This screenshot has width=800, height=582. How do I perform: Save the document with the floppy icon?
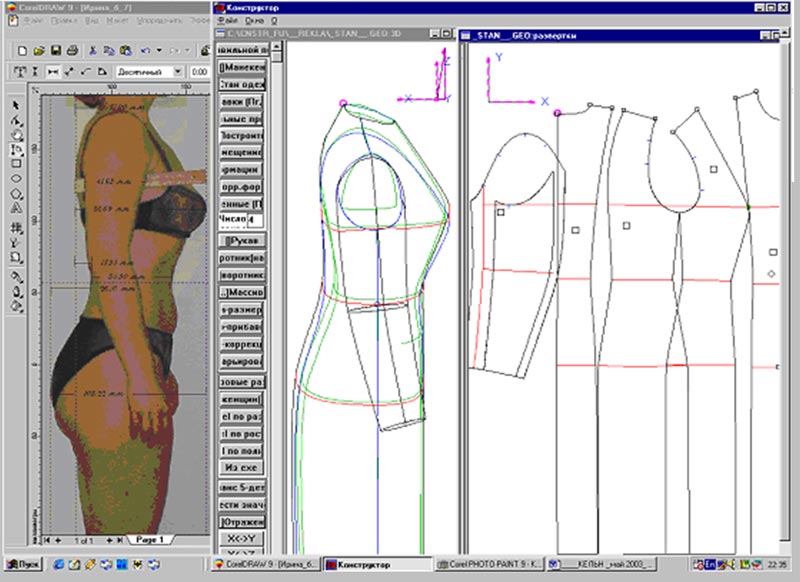[x=57, y=50]
